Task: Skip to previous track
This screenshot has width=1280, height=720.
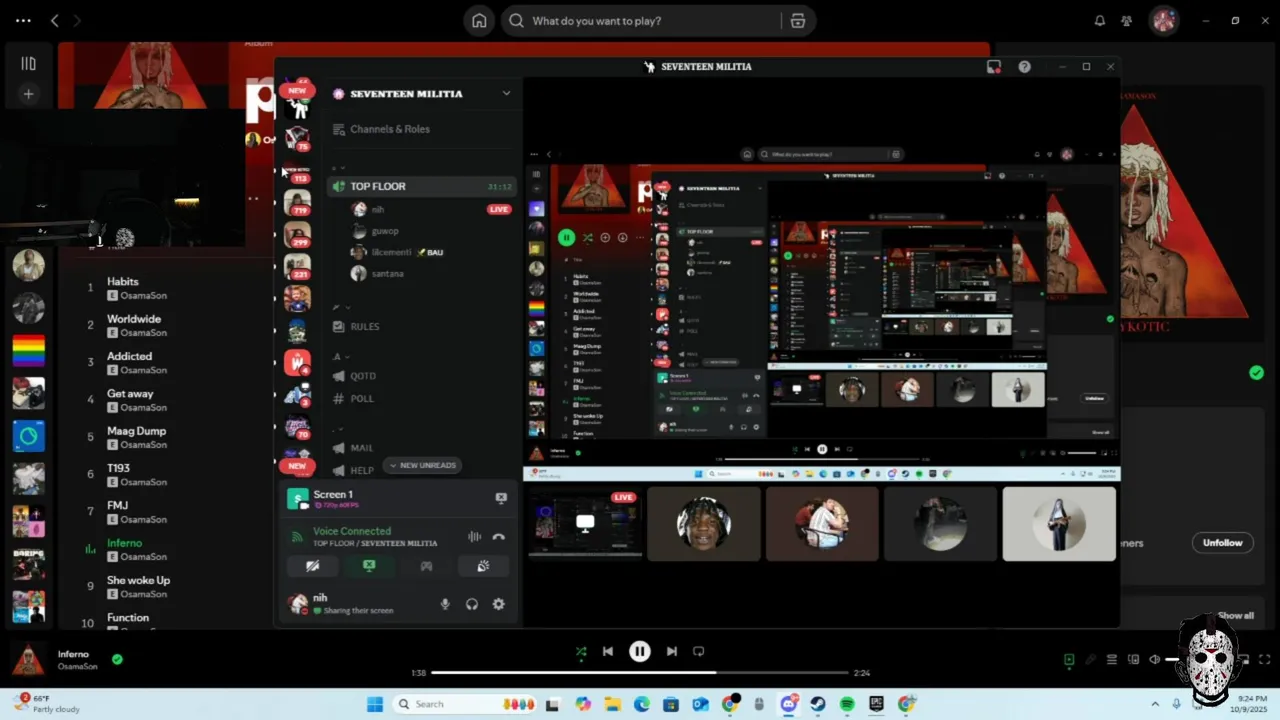Action: 607,651
